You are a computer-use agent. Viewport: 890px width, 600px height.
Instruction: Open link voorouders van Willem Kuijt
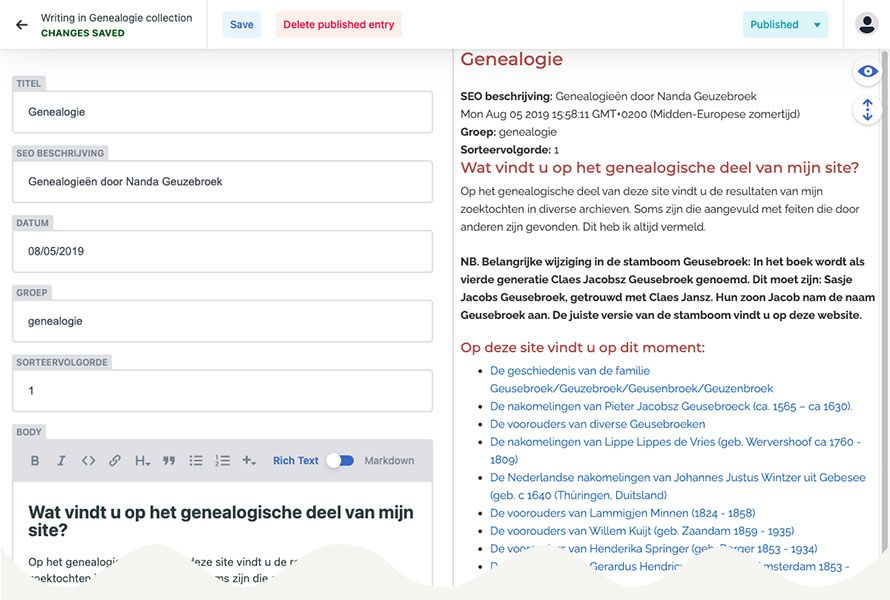coord(642,531)
